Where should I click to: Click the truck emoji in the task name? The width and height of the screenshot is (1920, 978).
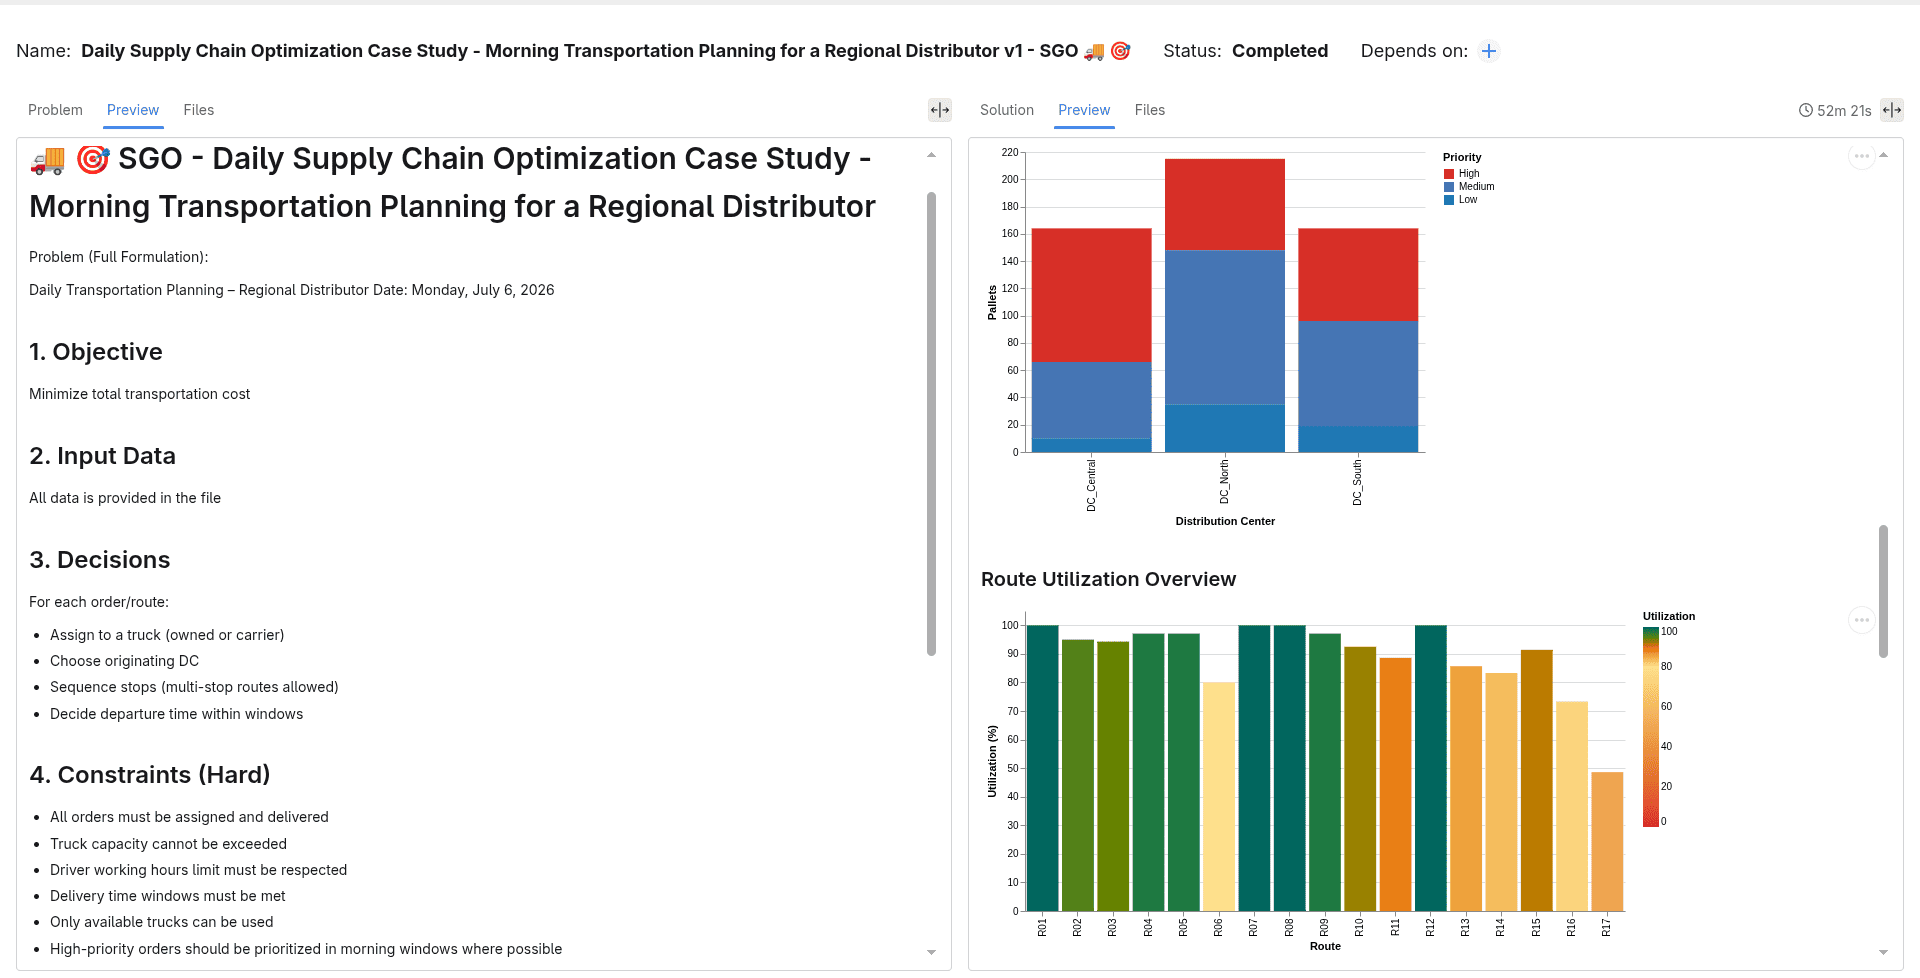(x=1094, y=51)
